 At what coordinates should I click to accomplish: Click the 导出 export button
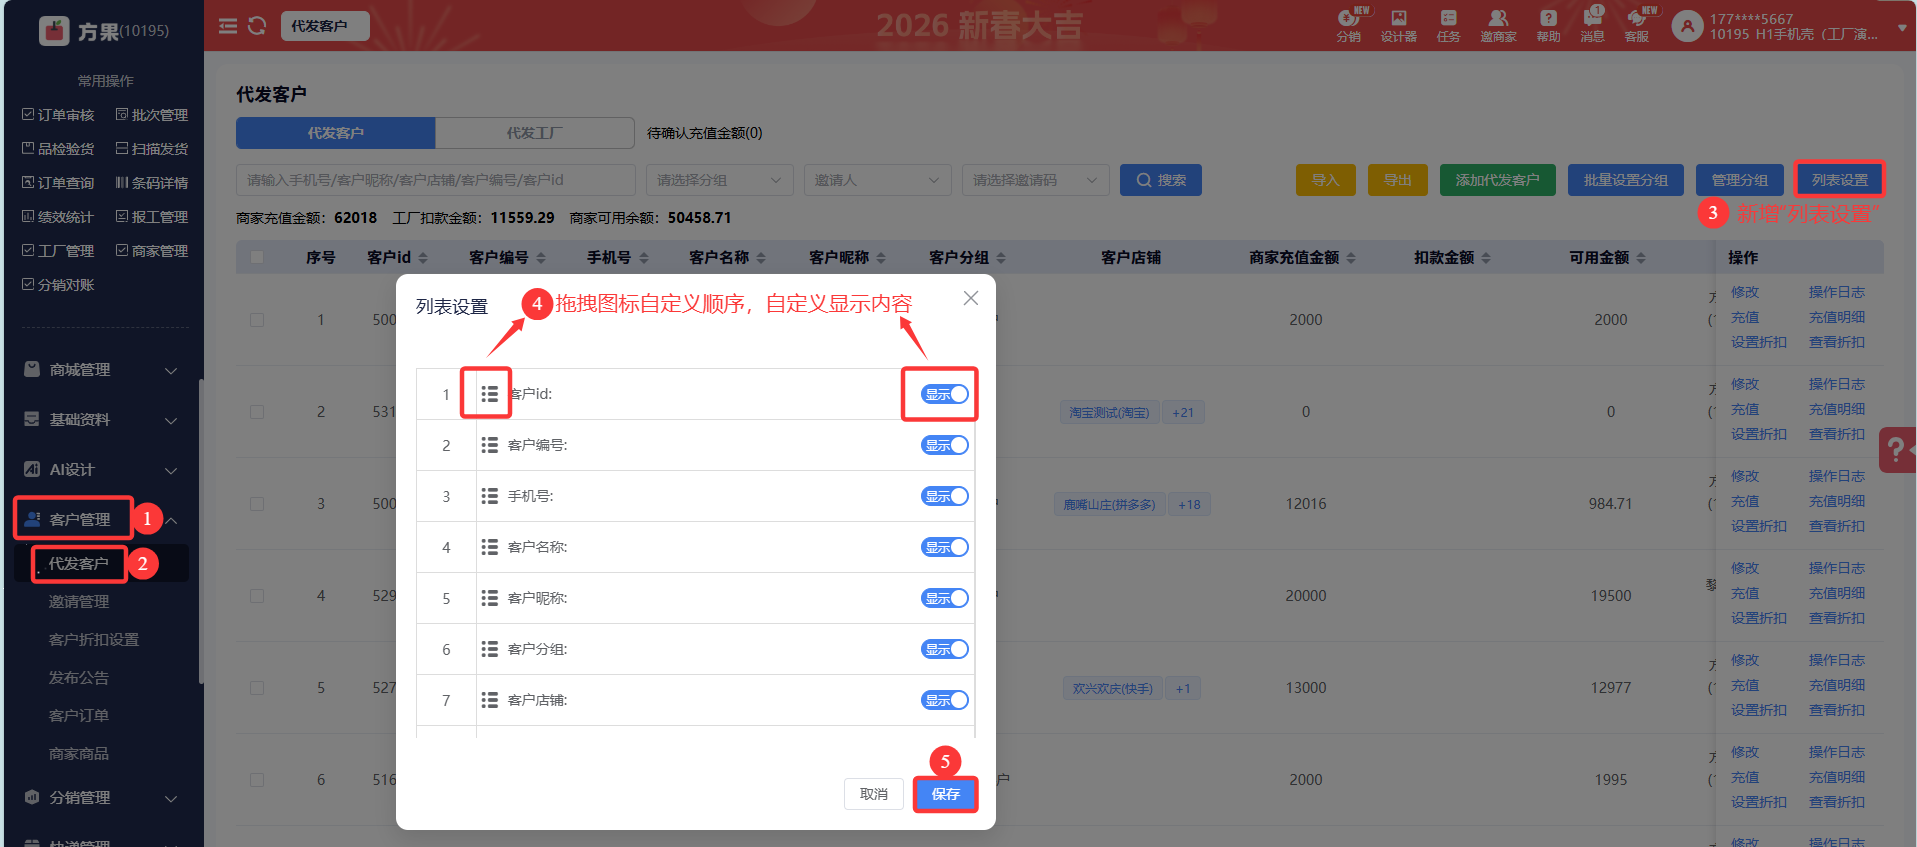(1398, 180)
